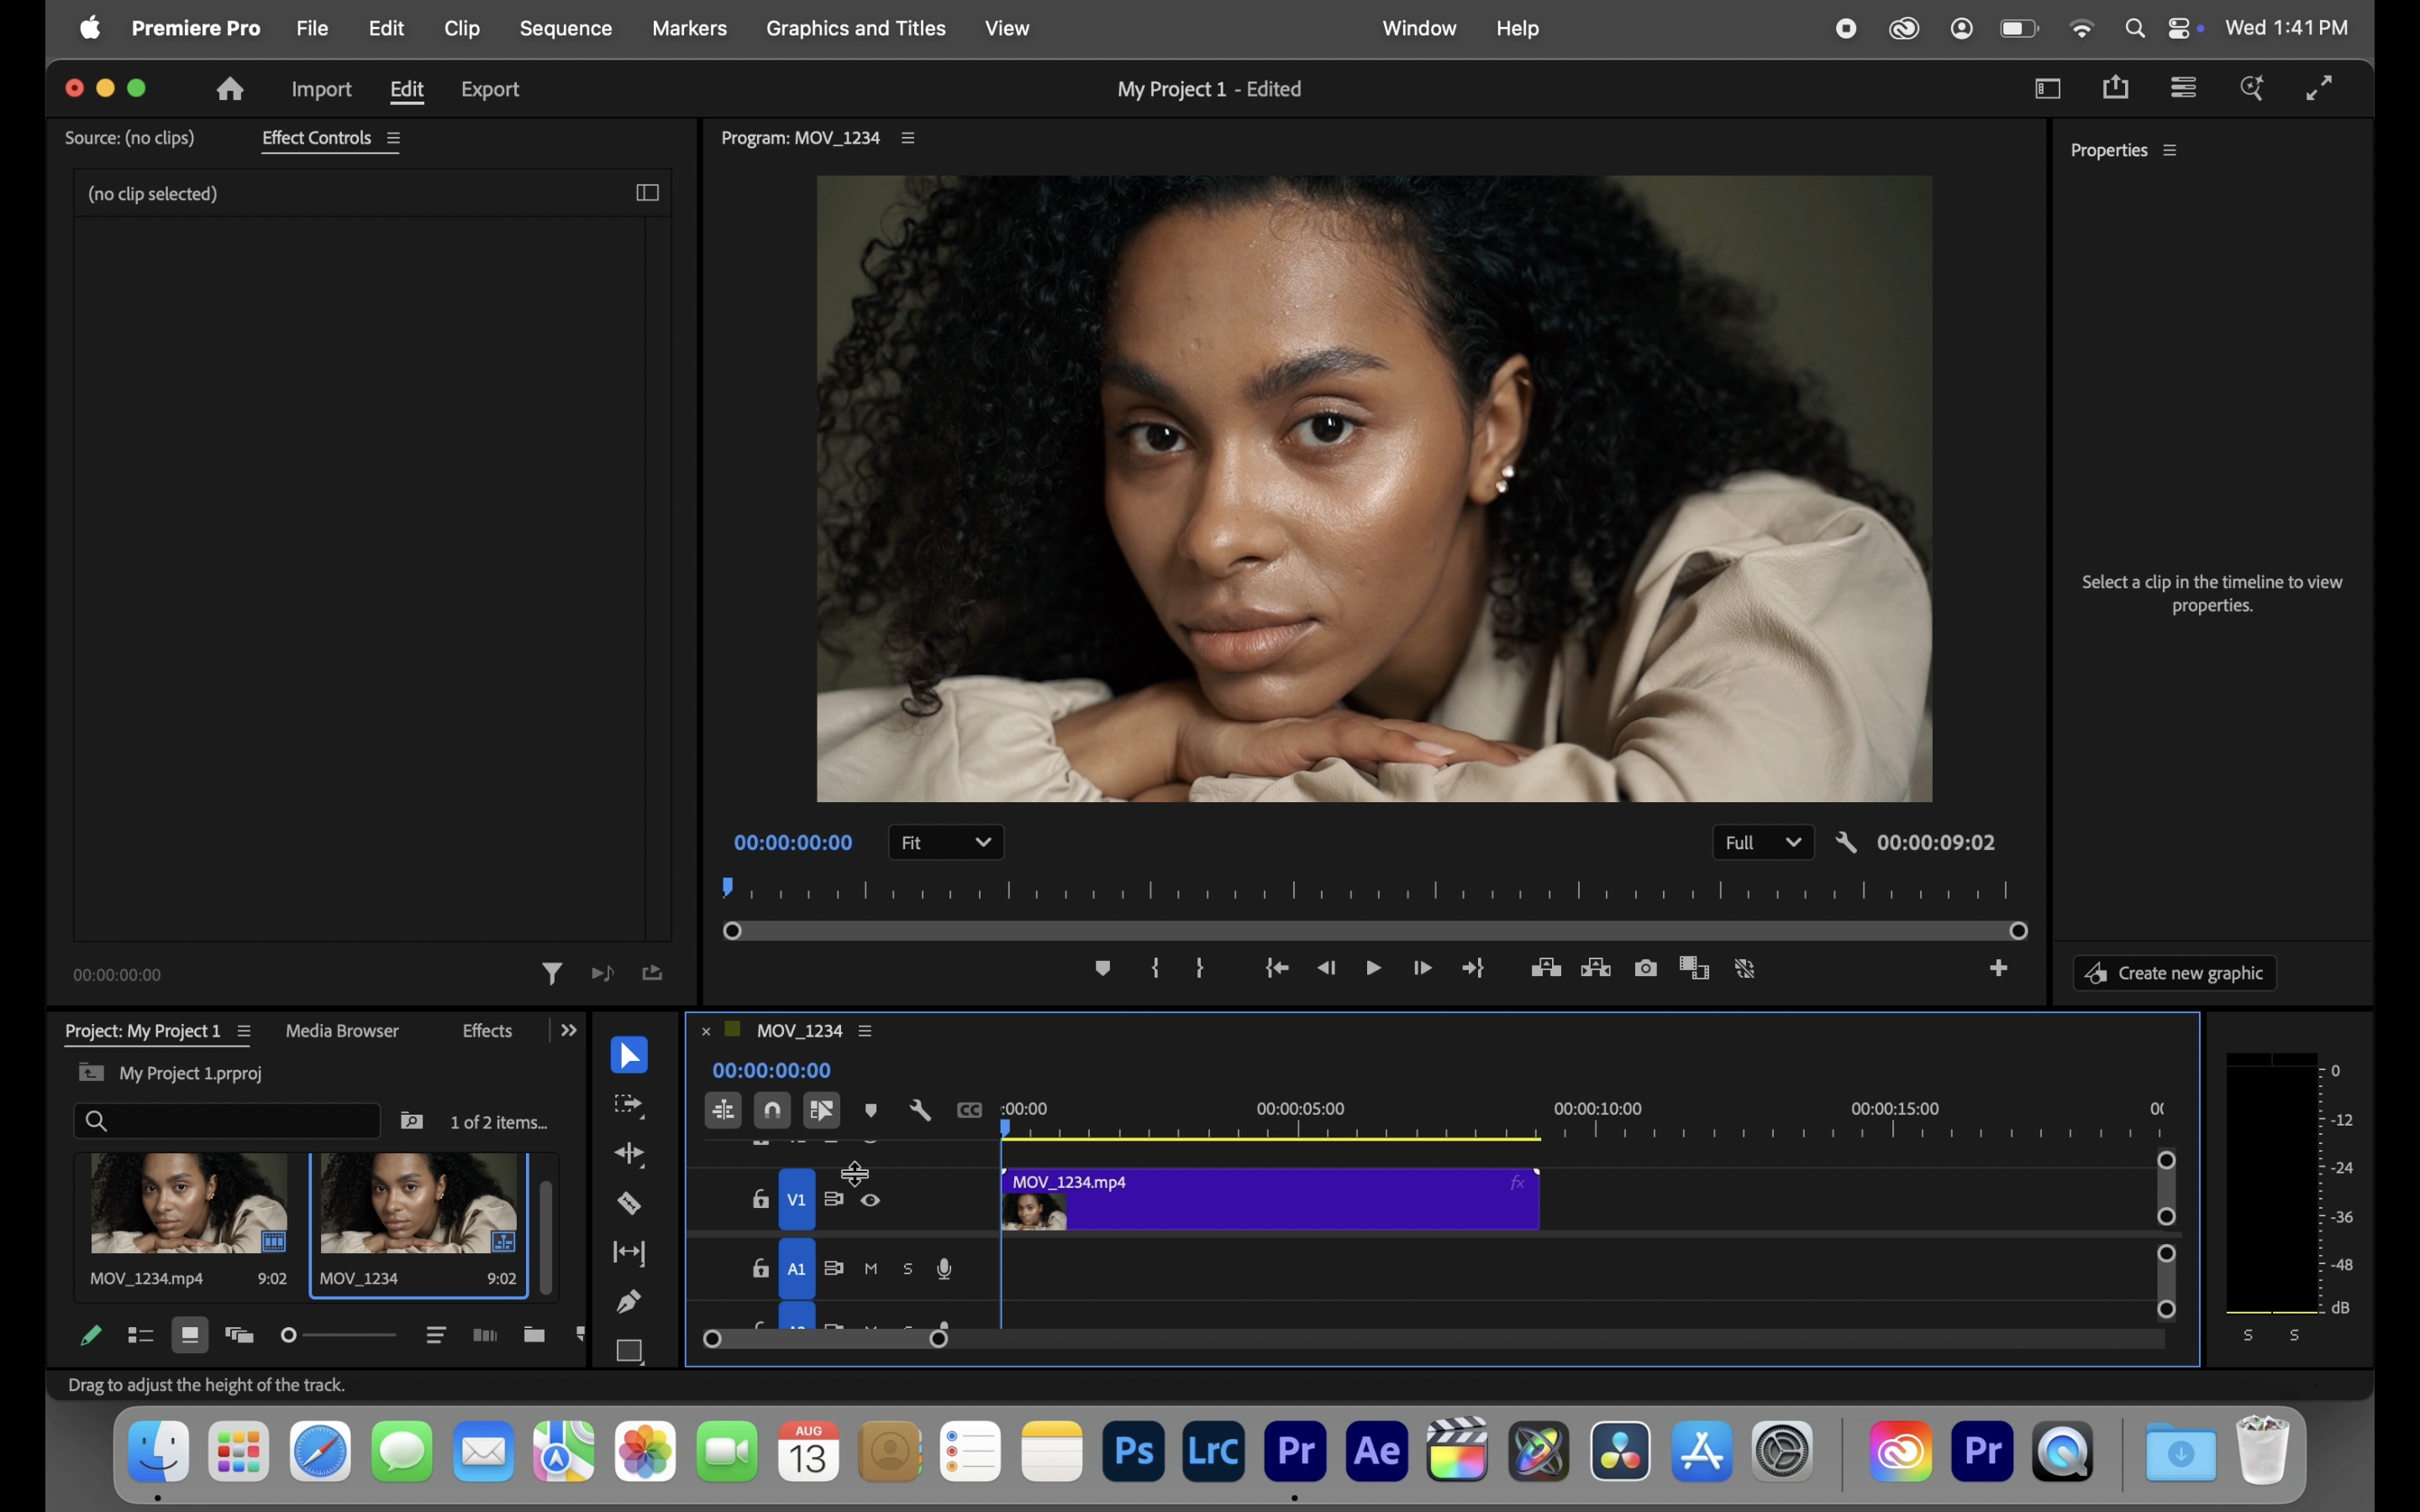The width and height of the screenshot is (2420, 1512).
Task: Open the Fit zoom level dropdown
Action: click(945, 843)
